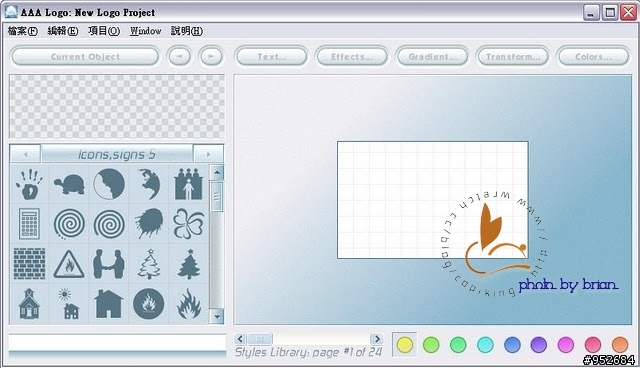
Task: Select the calculator icon
Action: [29, 224]
